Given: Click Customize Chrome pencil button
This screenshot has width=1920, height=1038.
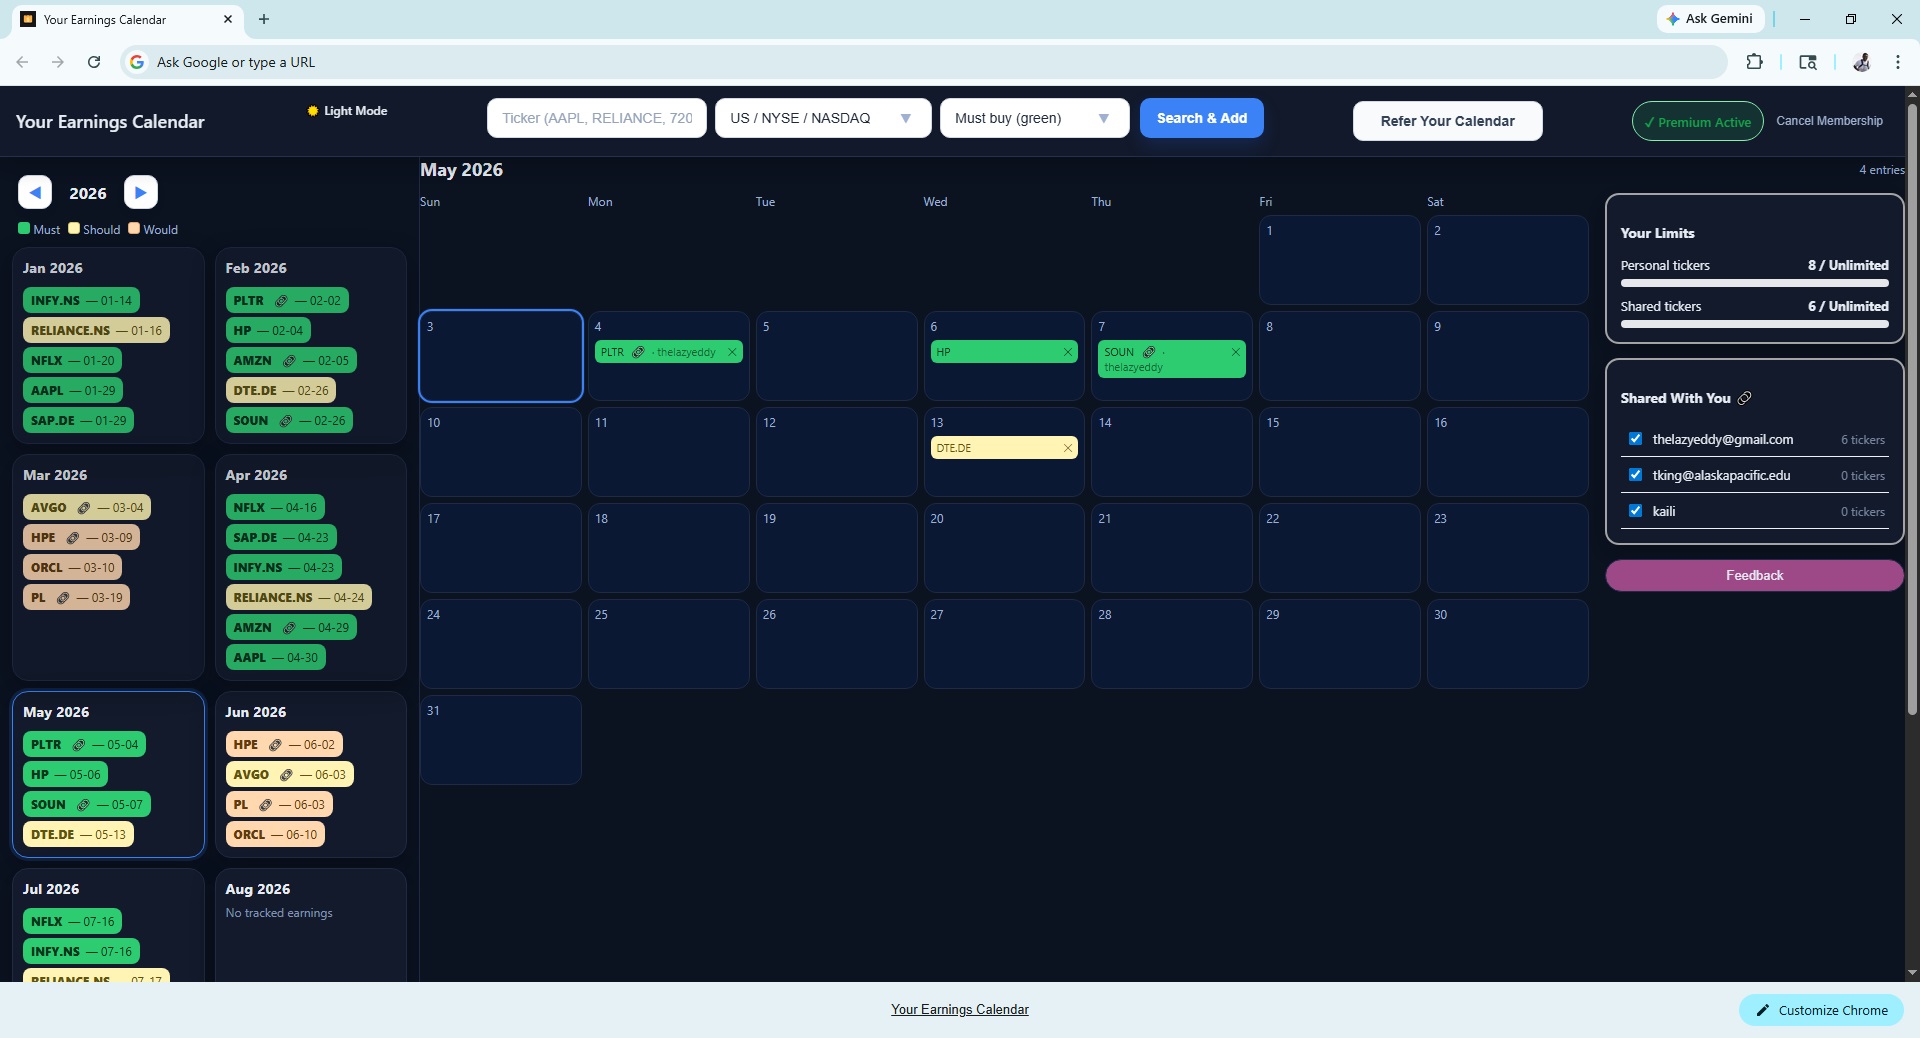Looking at the screenshot, I should pos(1821,1010).
